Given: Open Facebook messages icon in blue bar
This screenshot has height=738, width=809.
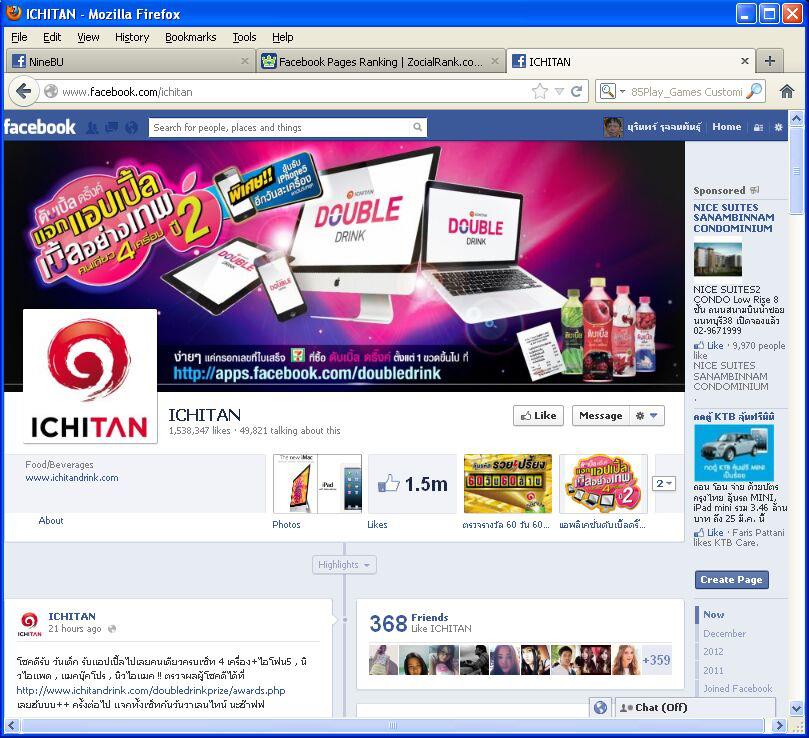Looking at the screenshot, I should (x=110, y=127).
